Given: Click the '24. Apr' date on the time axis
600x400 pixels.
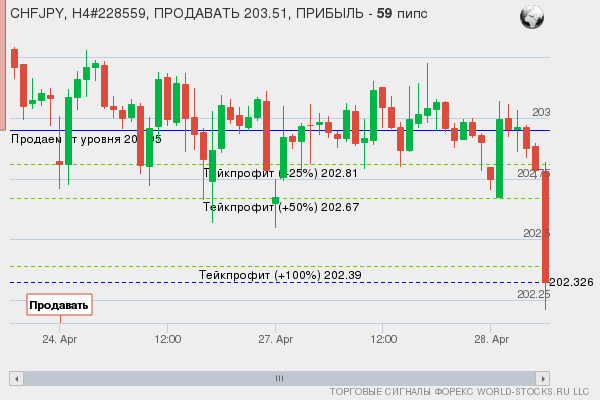Looking at the screenshot, I should (x=60, y=339).
